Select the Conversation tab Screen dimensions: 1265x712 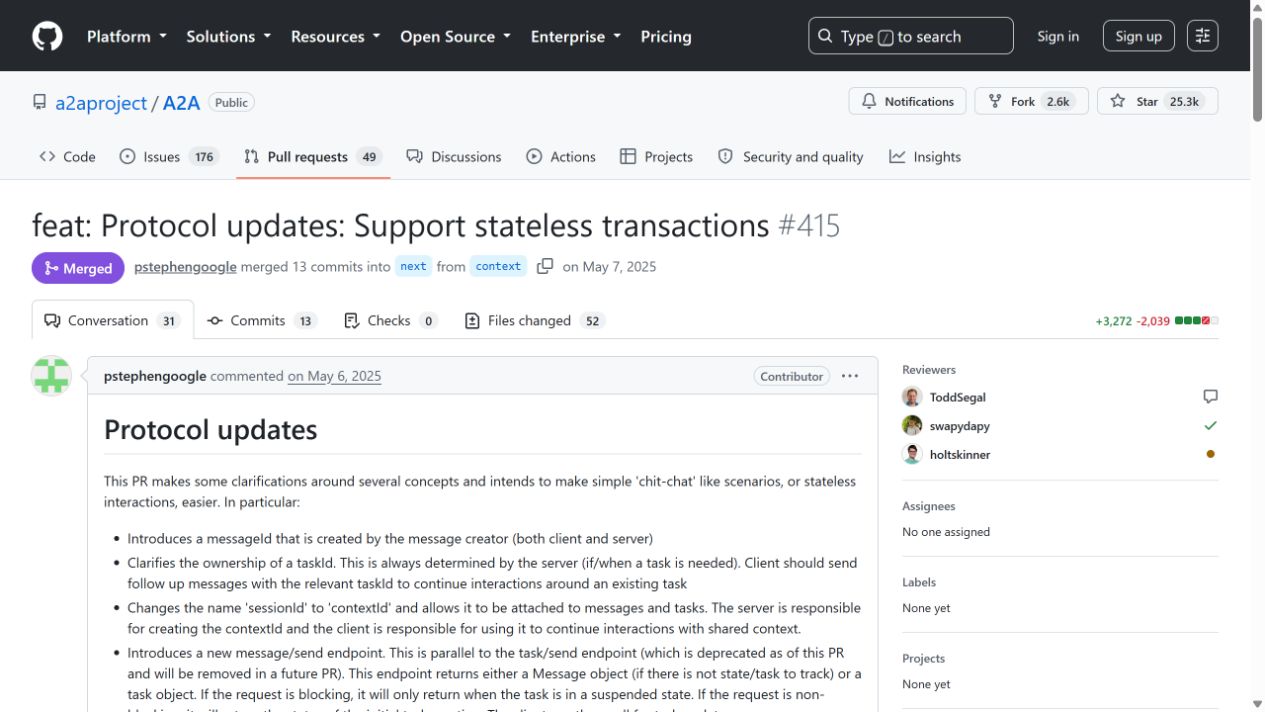(x=112, y=320)
